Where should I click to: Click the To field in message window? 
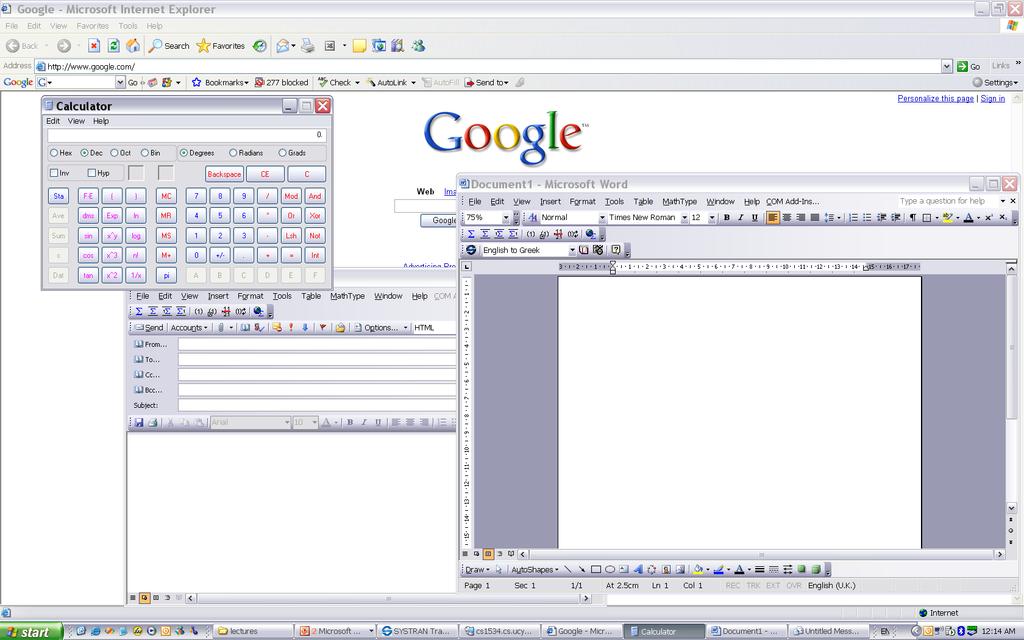(317, 359)
